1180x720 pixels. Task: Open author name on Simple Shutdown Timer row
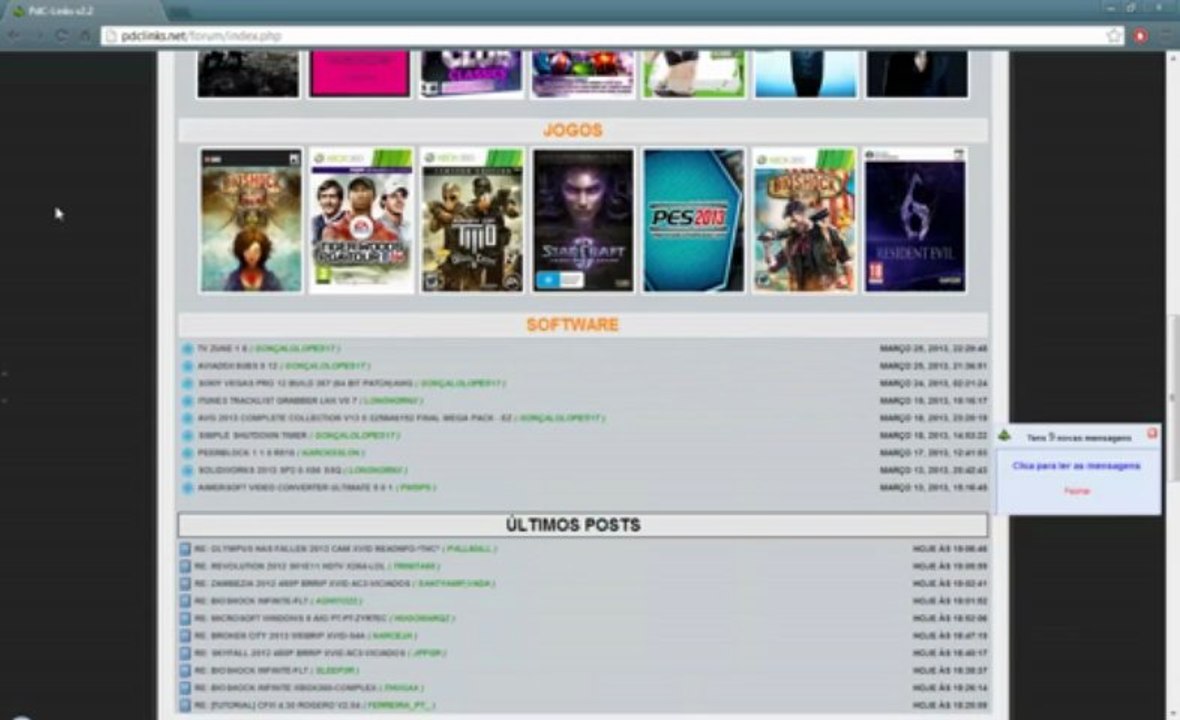(355, 436)
